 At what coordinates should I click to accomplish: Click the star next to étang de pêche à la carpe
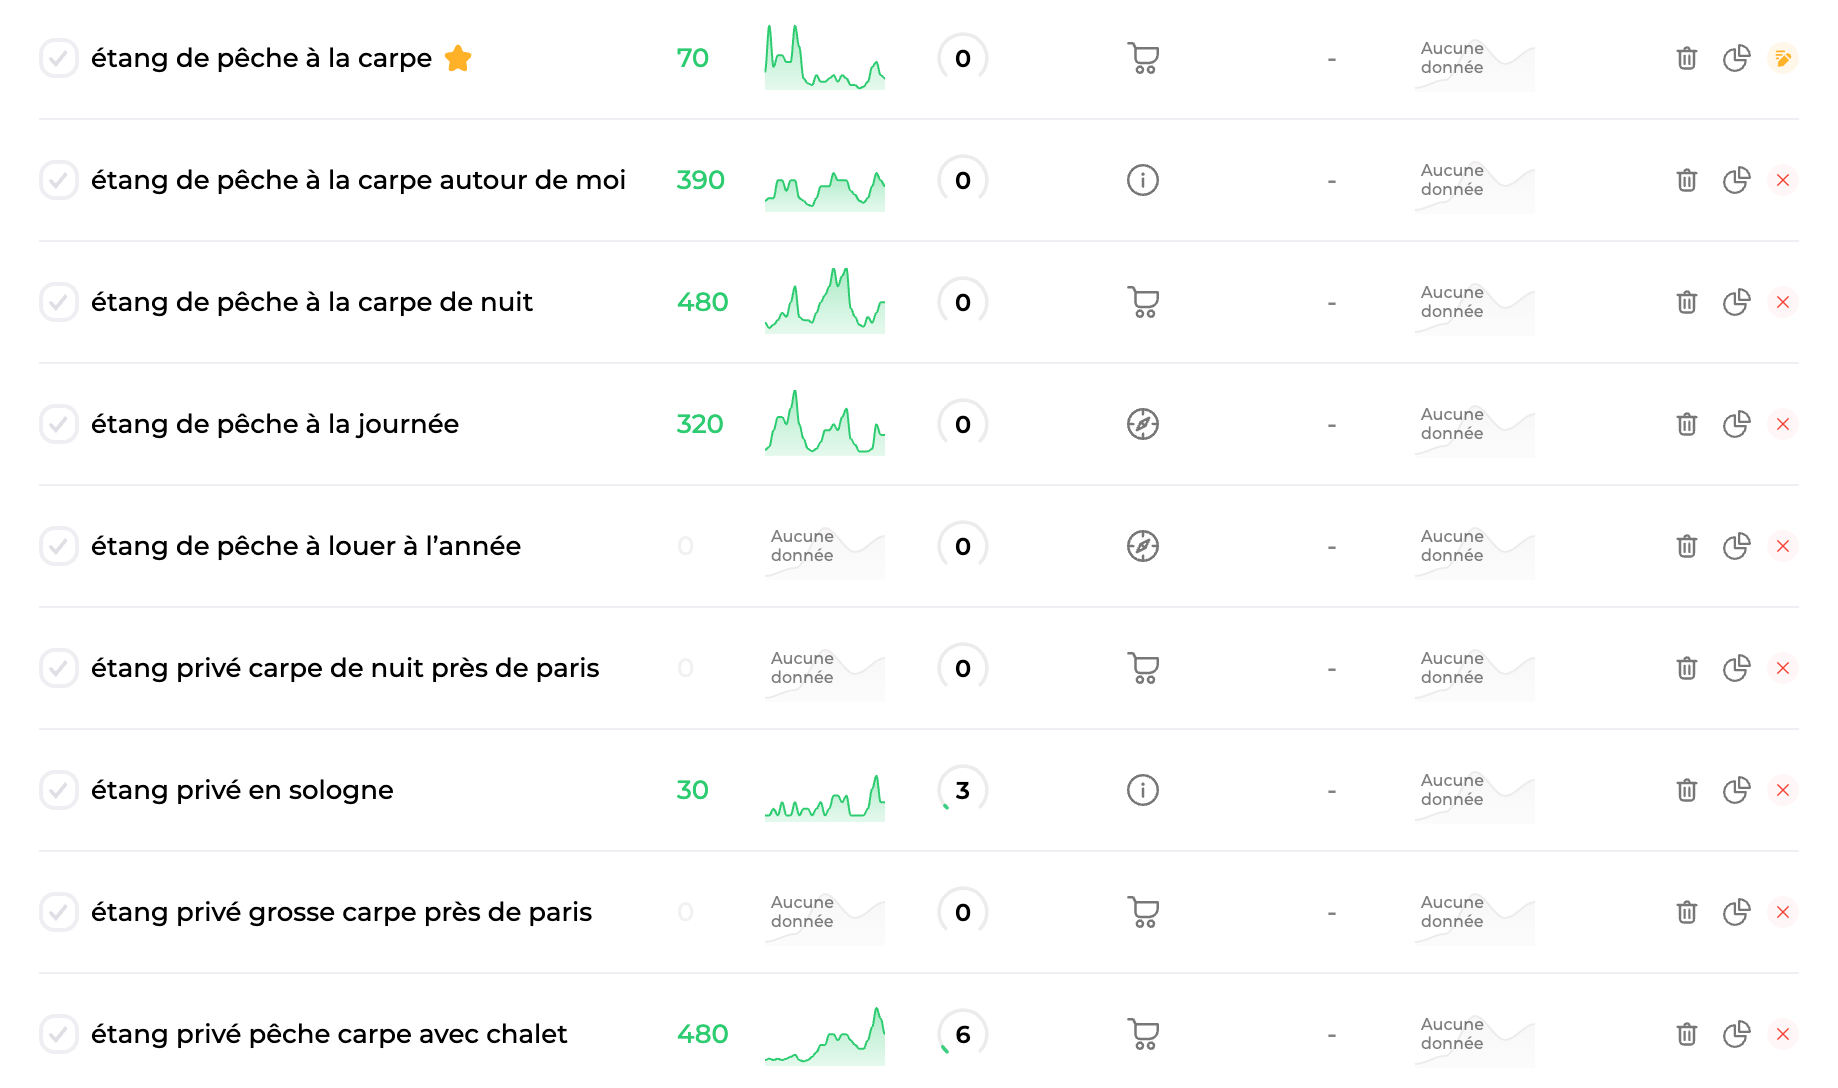click(458, 58)
